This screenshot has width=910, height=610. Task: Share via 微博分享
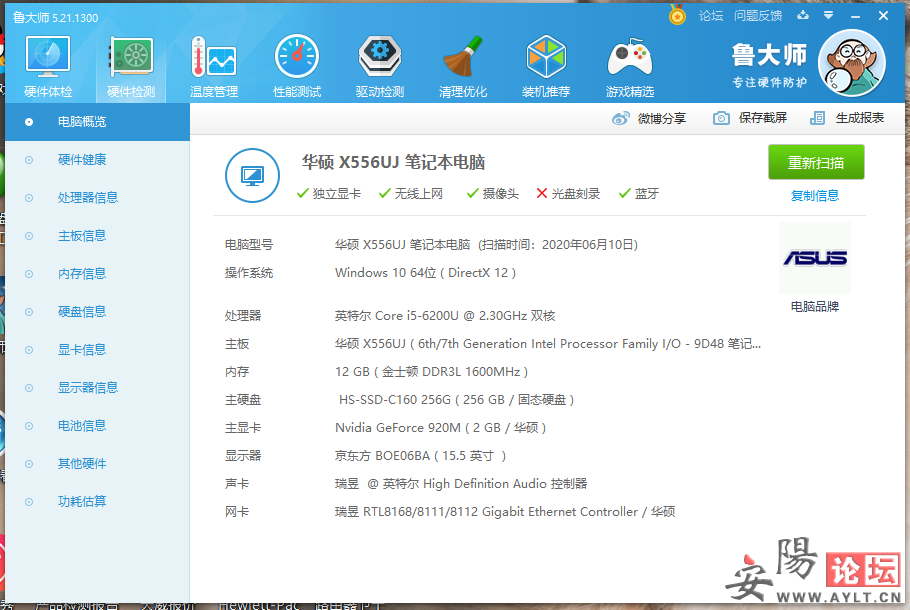point(649,118)
